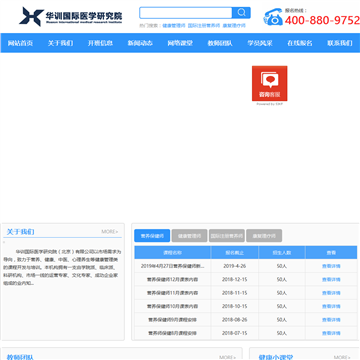The width and height of the screenshot is (360, 360).
Task: Open the 开班信息 nav item
Action: (x=100, y=43)
